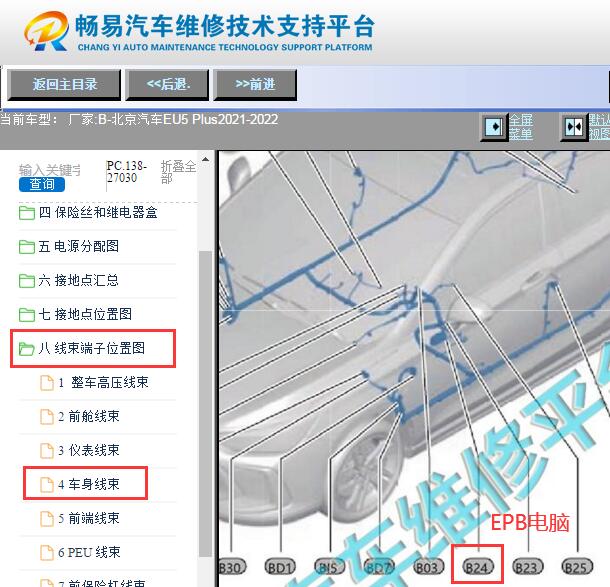Go back with the <<后退 button

click(x=167, y=84)
